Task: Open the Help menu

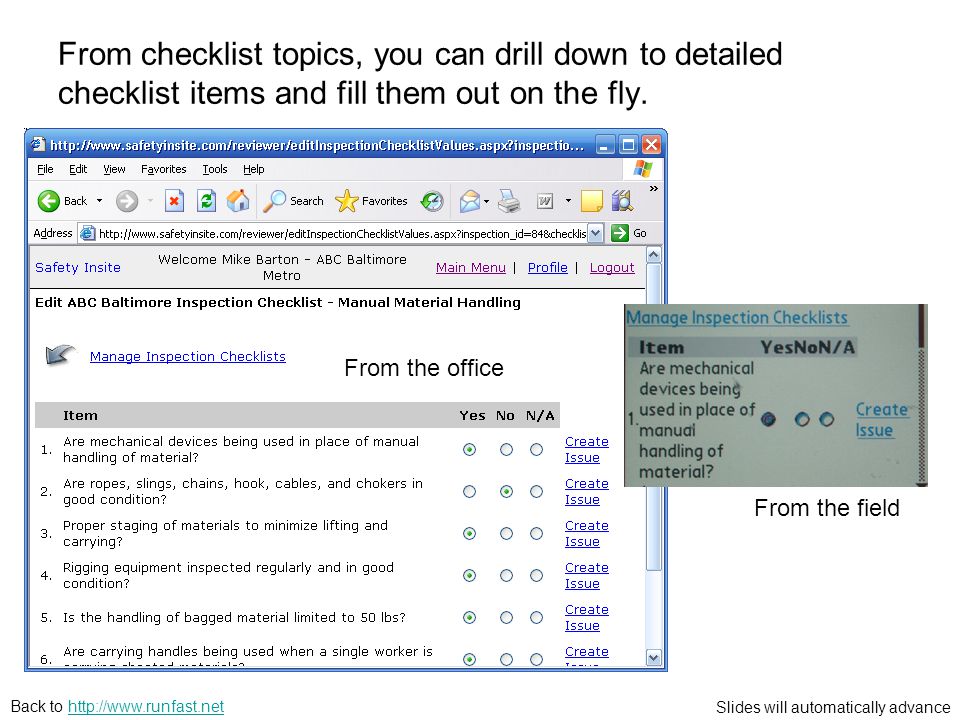Action: tap(253, 169)
